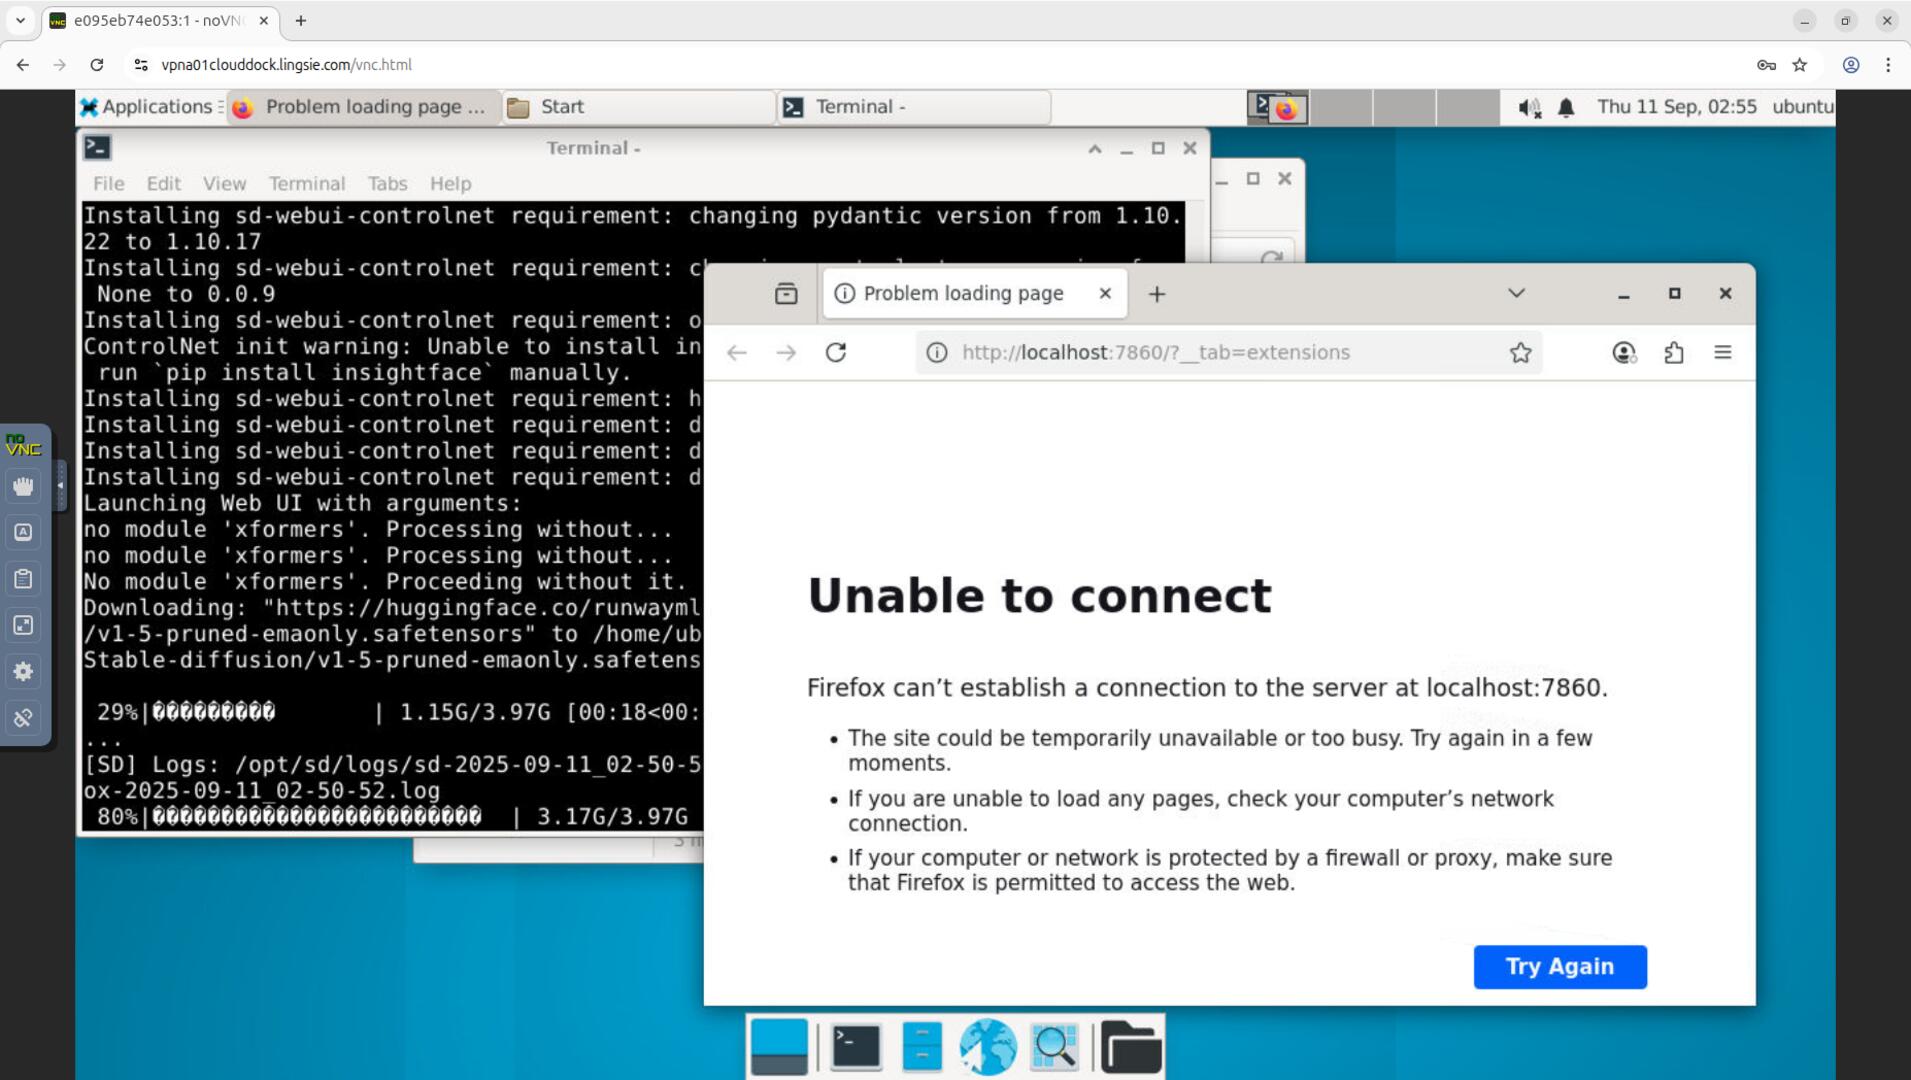This screenshot has height=1080, width=1911.
Task: Open the Firefox hamburger application menu
Action: [x=1722, y=352]
